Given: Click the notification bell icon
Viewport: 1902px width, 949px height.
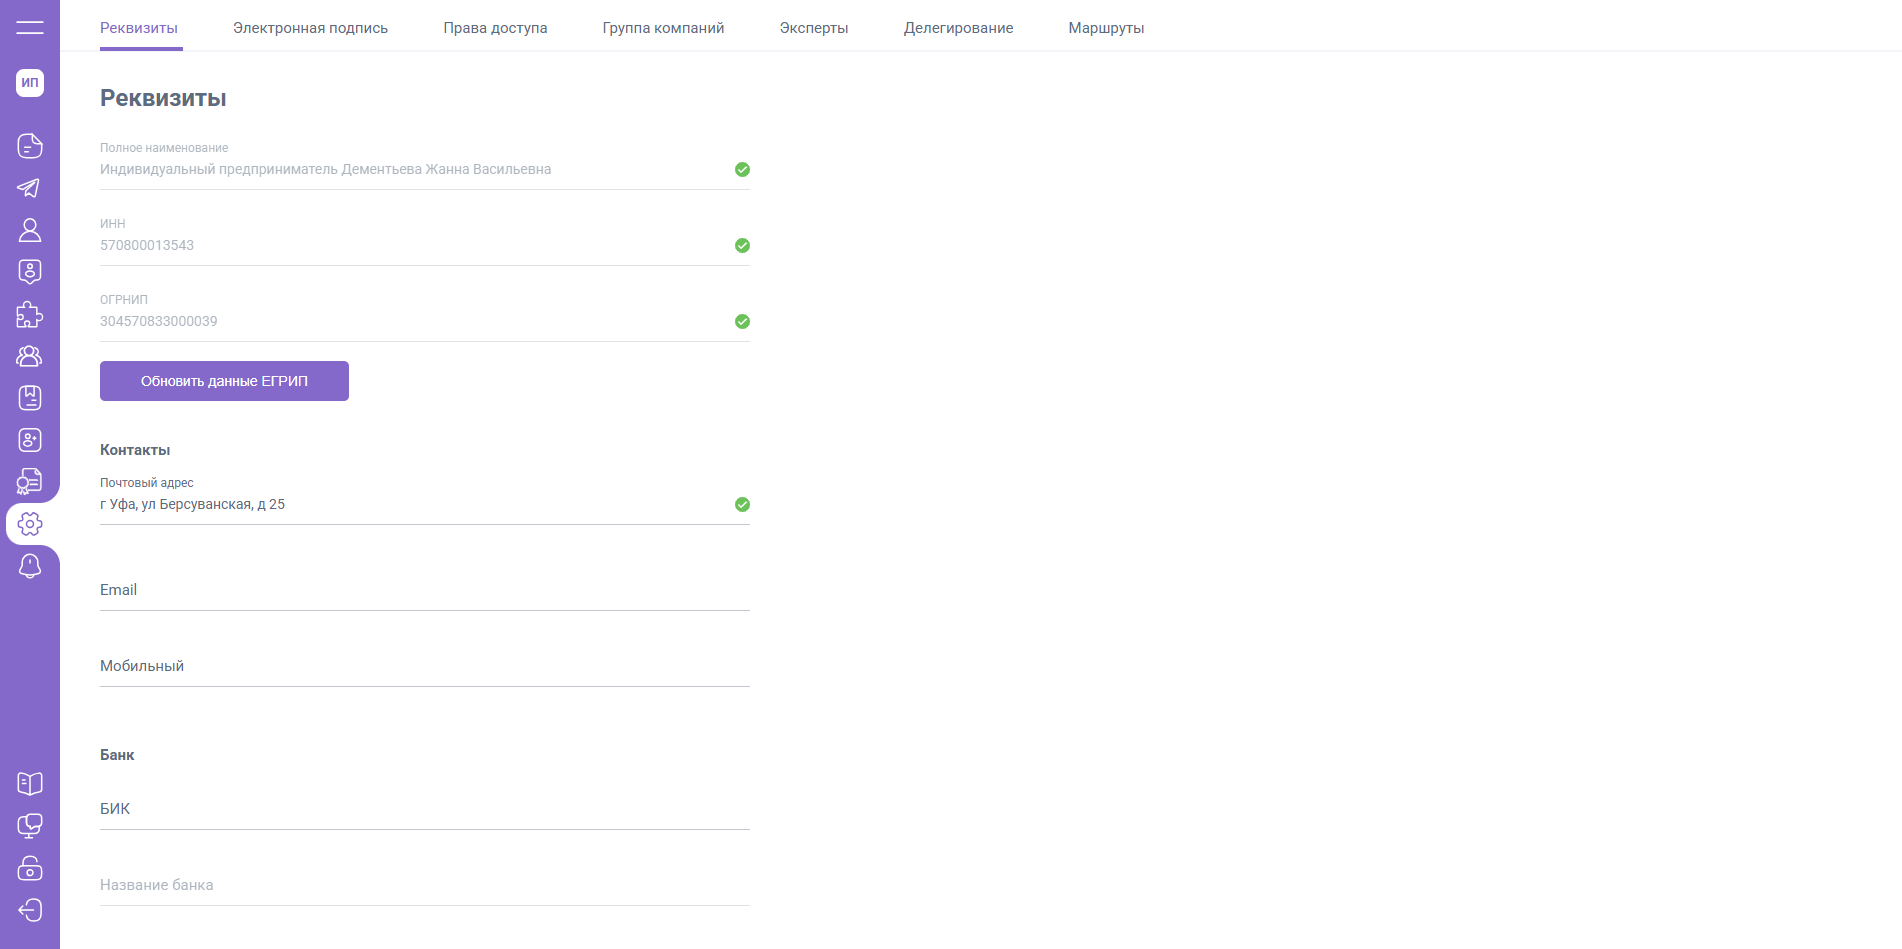Looking at the screenshot, I should 30,566.
